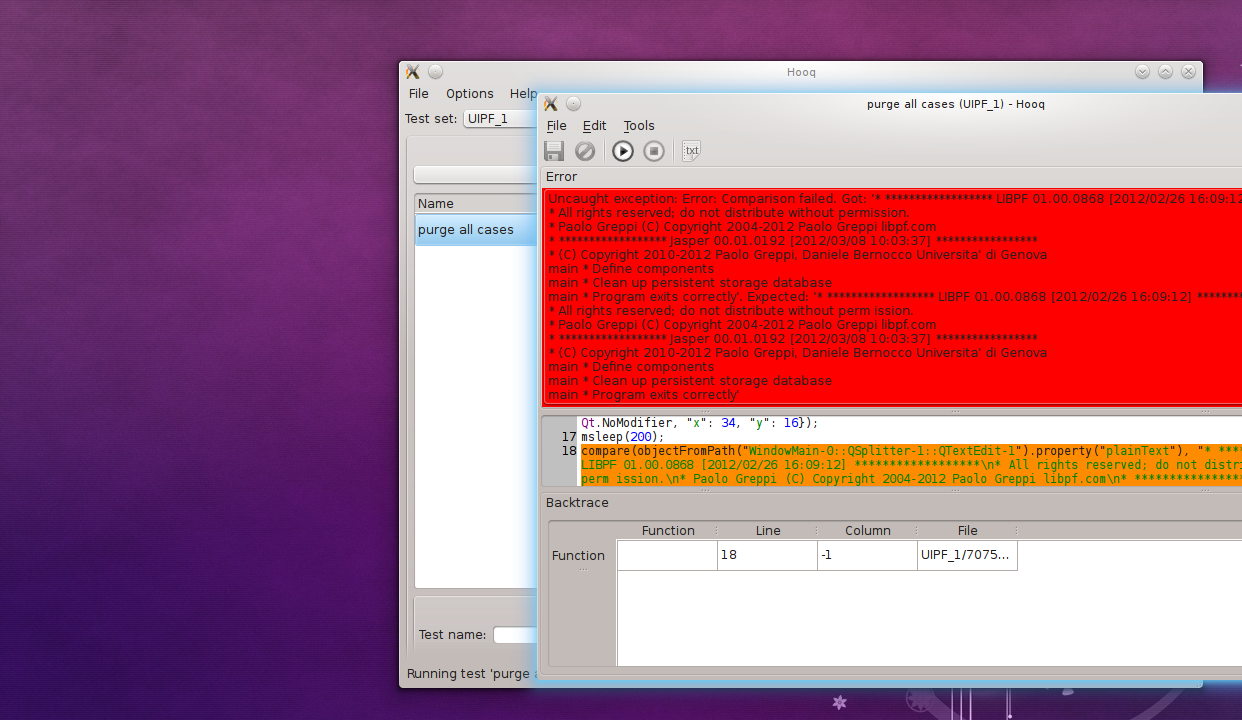This screenshot has width=1242, height=720.
Task: Select the UIPF_1/7075... file cell
Action: [x=966, y=555]
